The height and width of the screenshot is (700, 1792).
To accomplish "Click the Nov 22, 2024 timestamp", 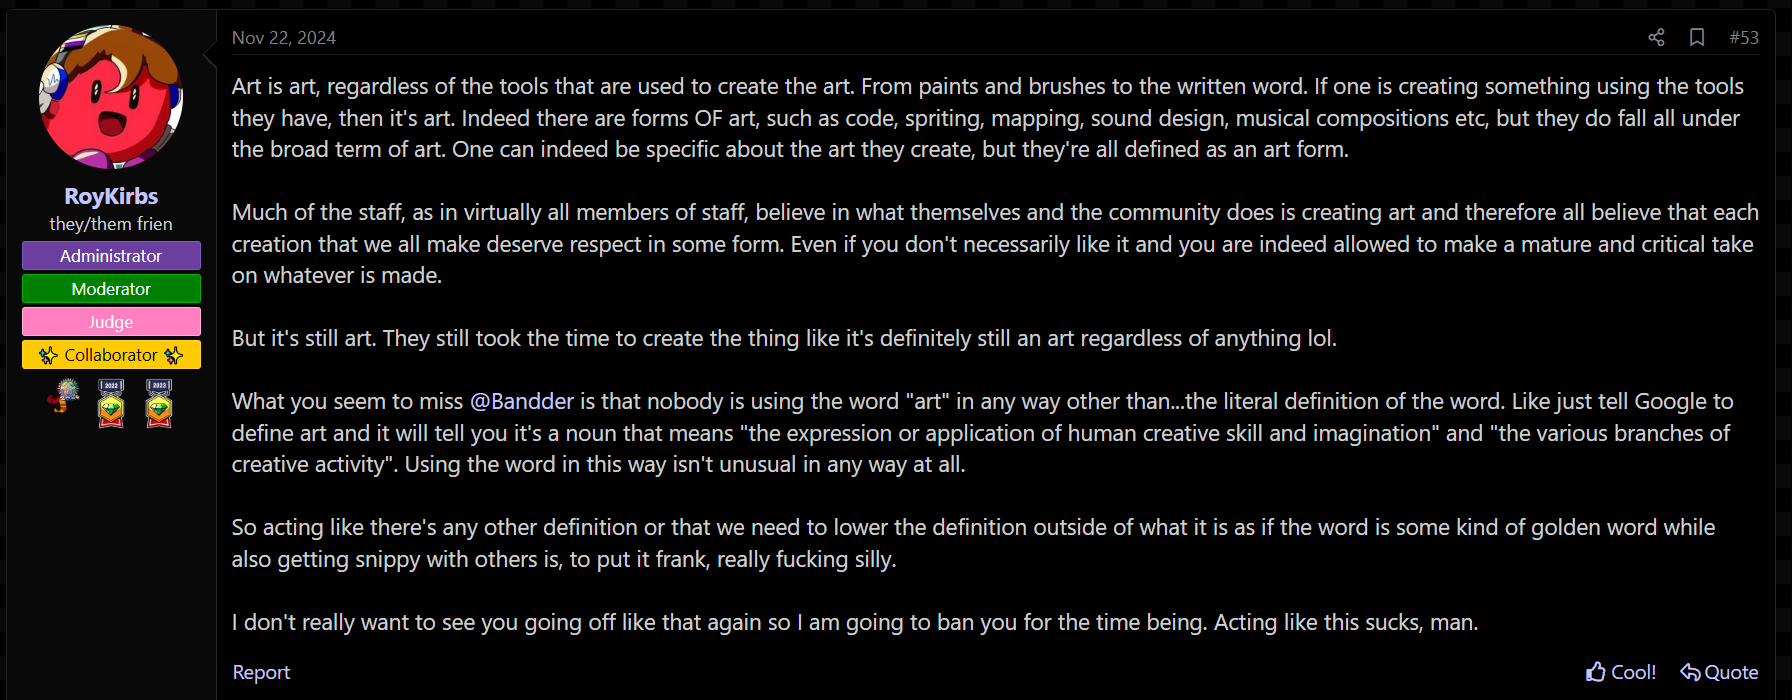I will pyautogui.click(x=284, y=37).
